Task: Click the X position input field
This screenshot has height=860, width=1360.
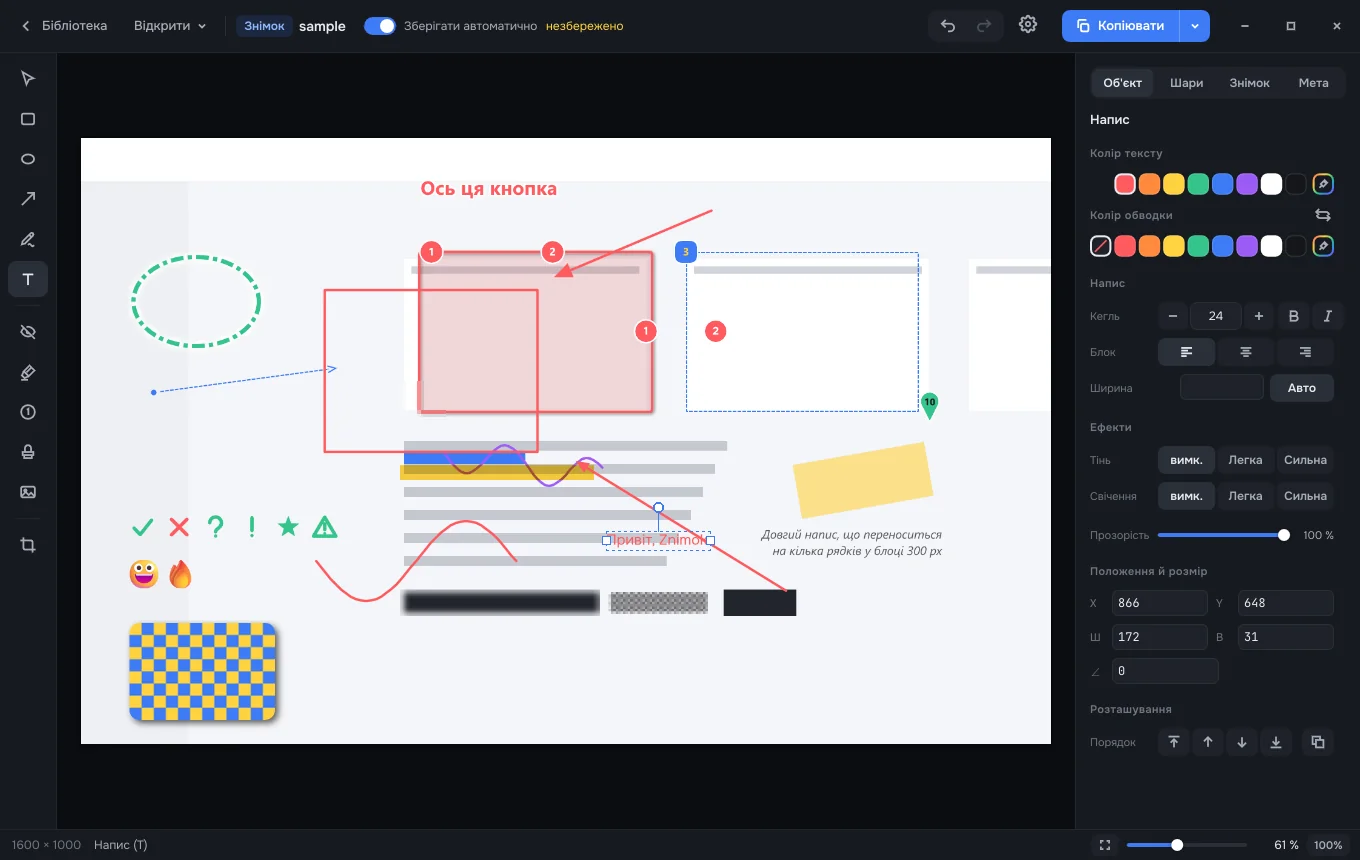Action: (x=1160, y=603)
